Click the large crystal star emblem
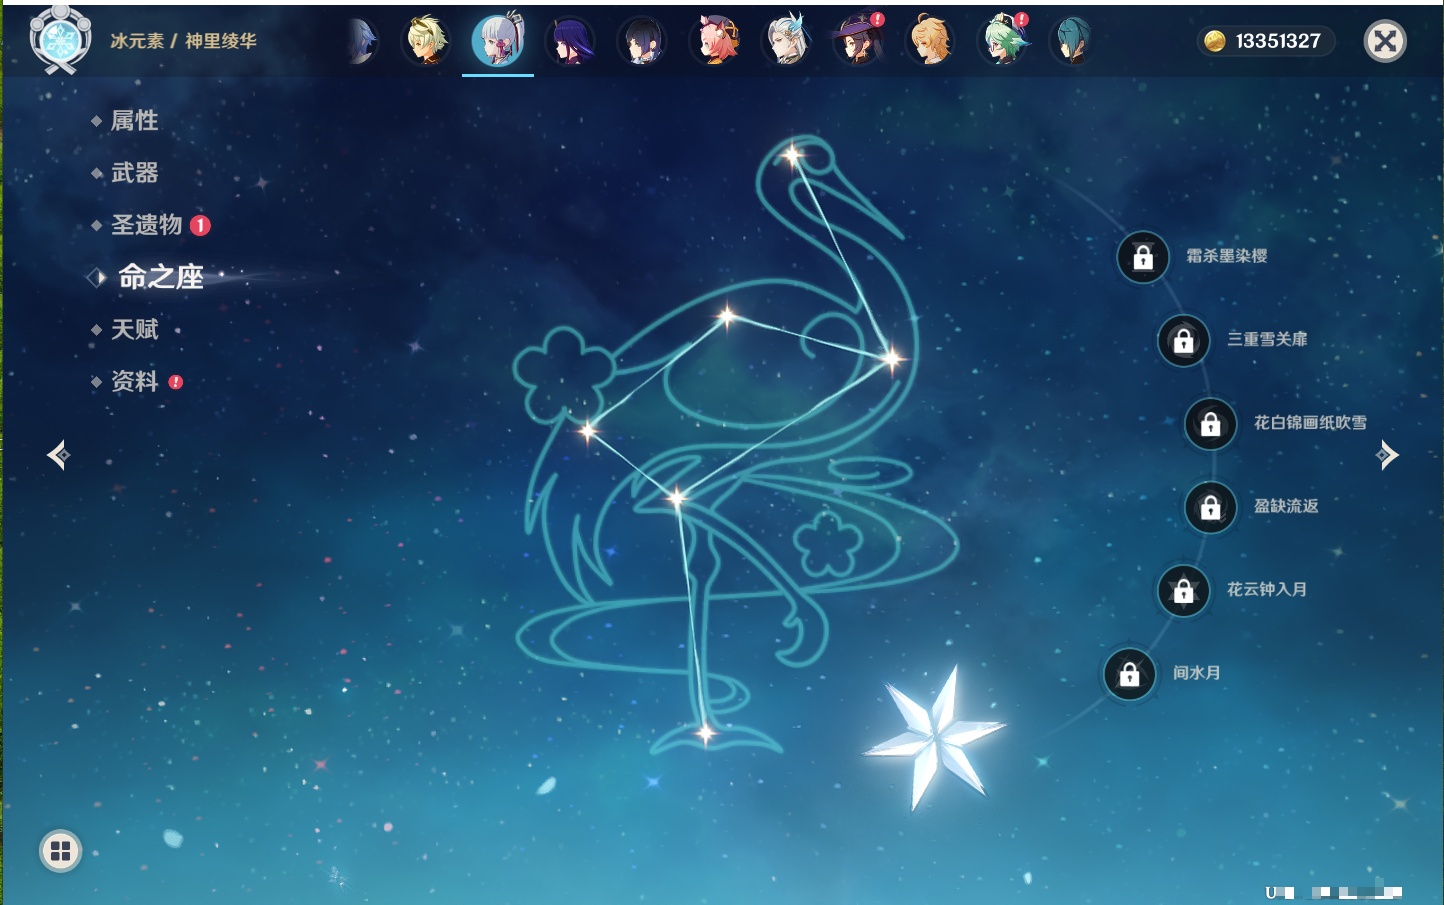1444x905 pixels. point(933,737)
